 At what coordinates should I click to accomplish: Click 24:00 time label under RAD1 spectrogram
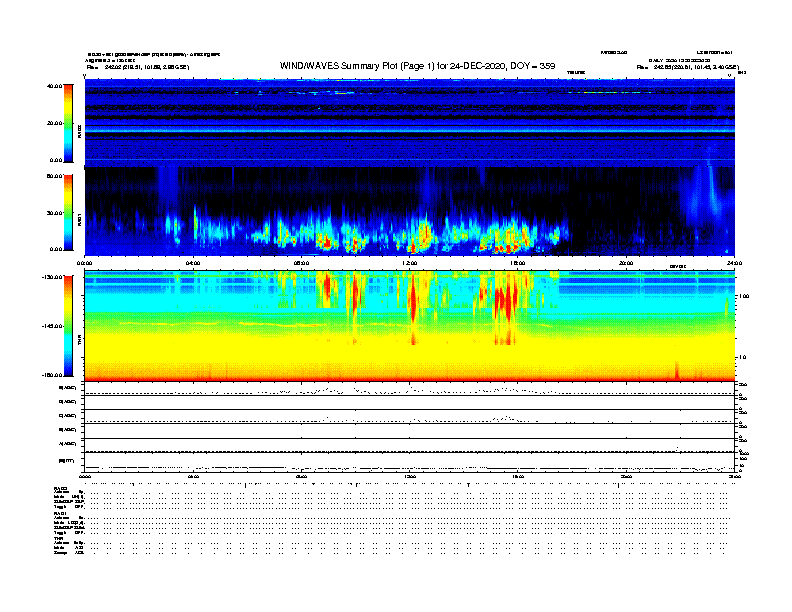click(x=734, y=263)
